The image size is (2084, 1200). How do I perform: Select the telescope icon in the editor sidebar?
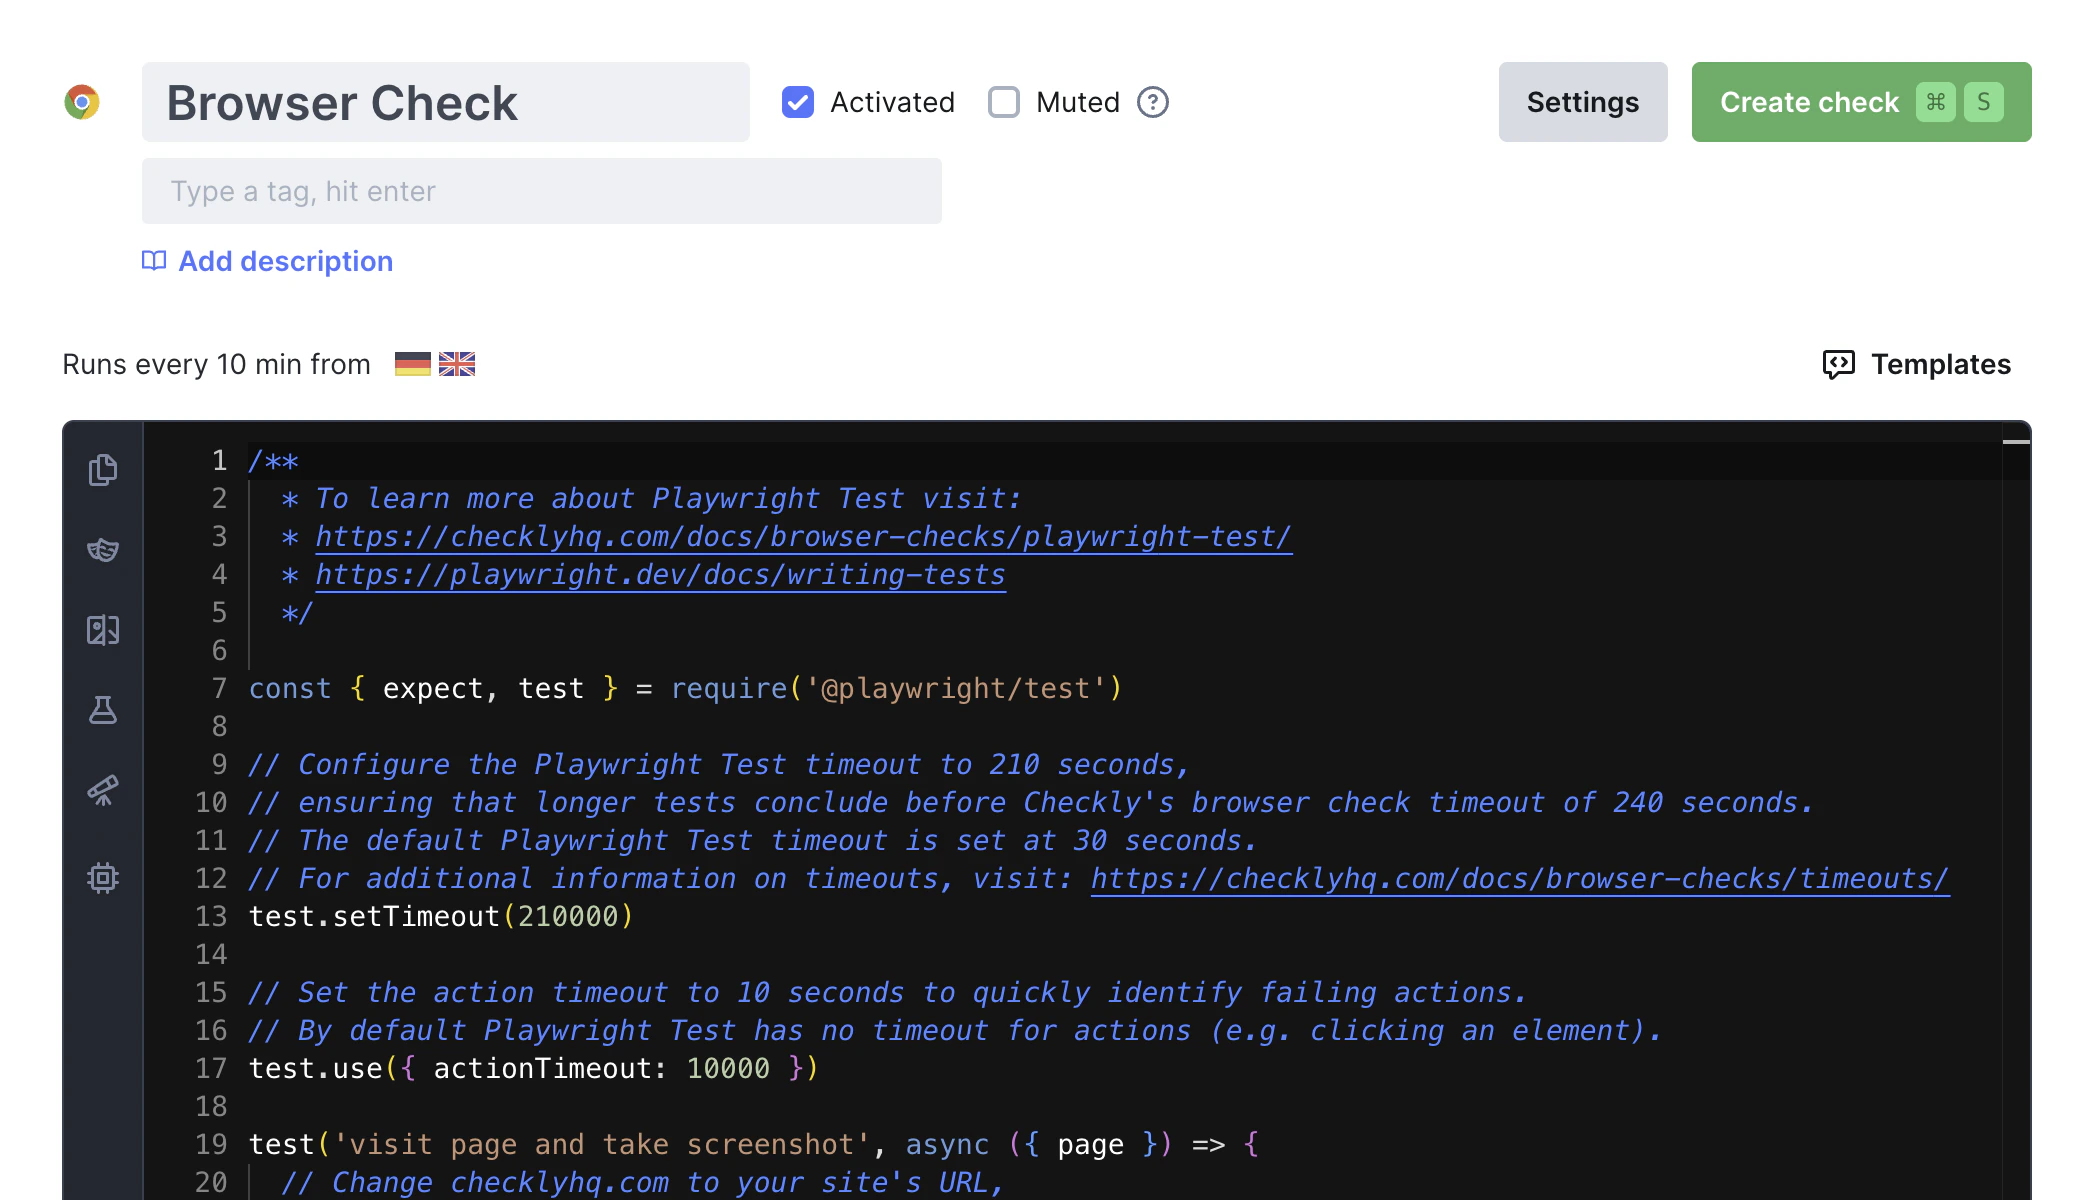tap(103, 790)
